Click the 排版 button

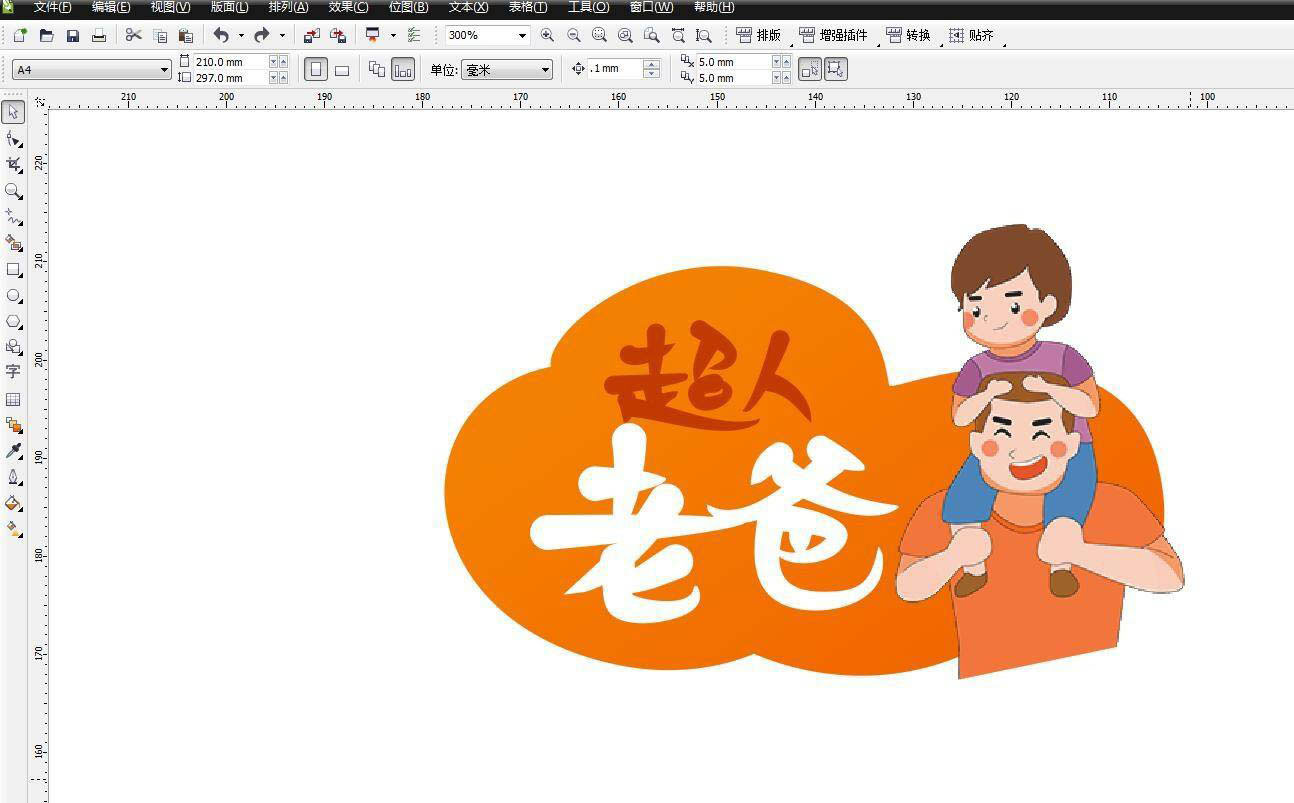(x=759, y=35)
